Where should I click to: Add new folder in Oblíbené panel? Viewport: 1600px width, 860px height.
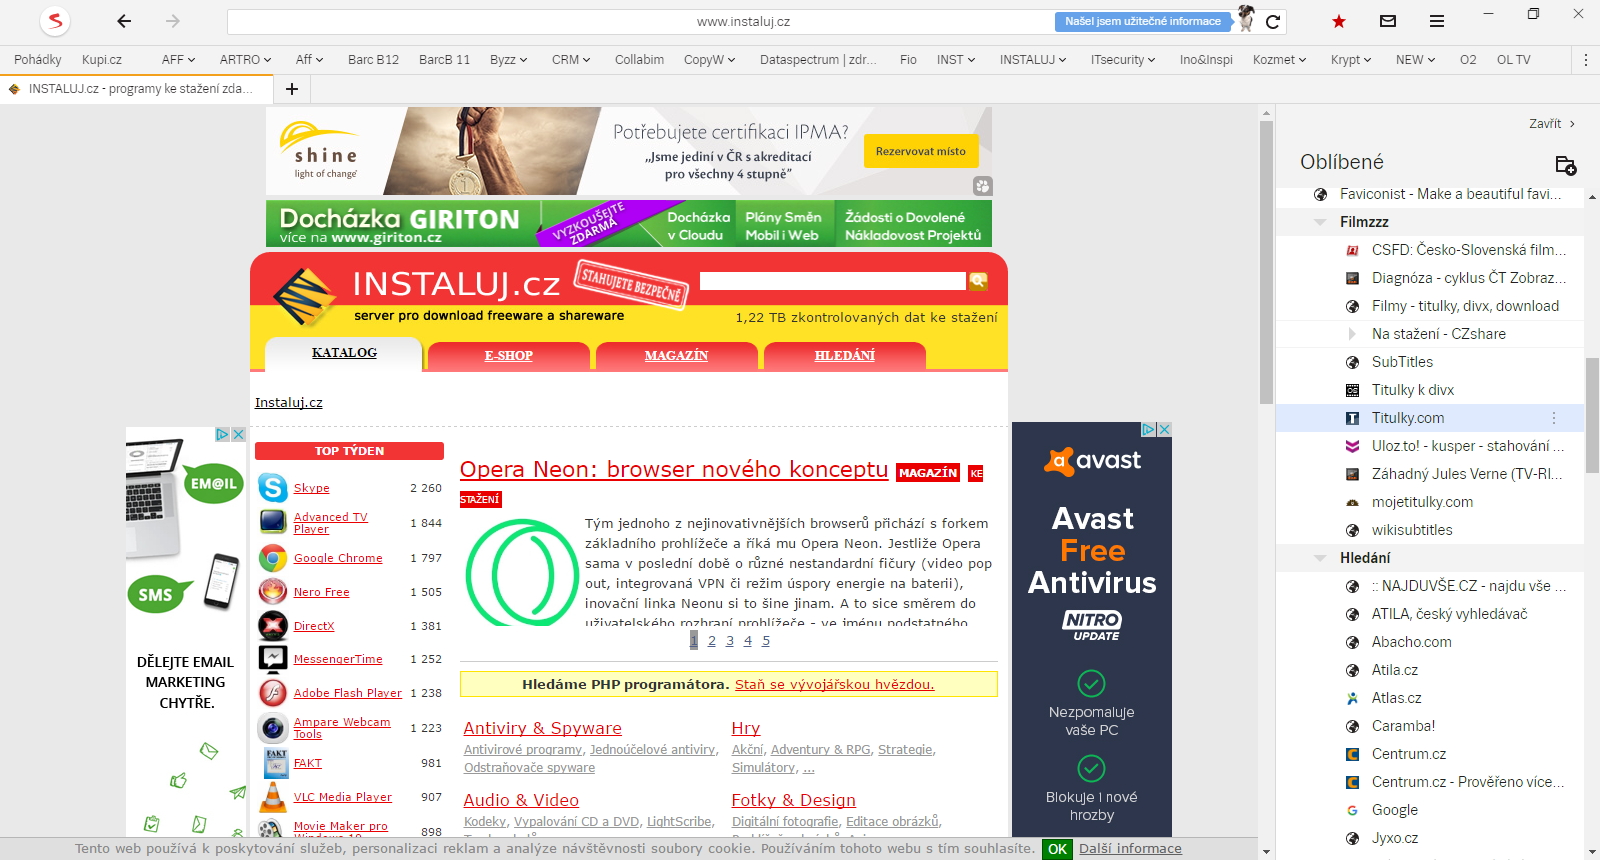(1566, 165)
